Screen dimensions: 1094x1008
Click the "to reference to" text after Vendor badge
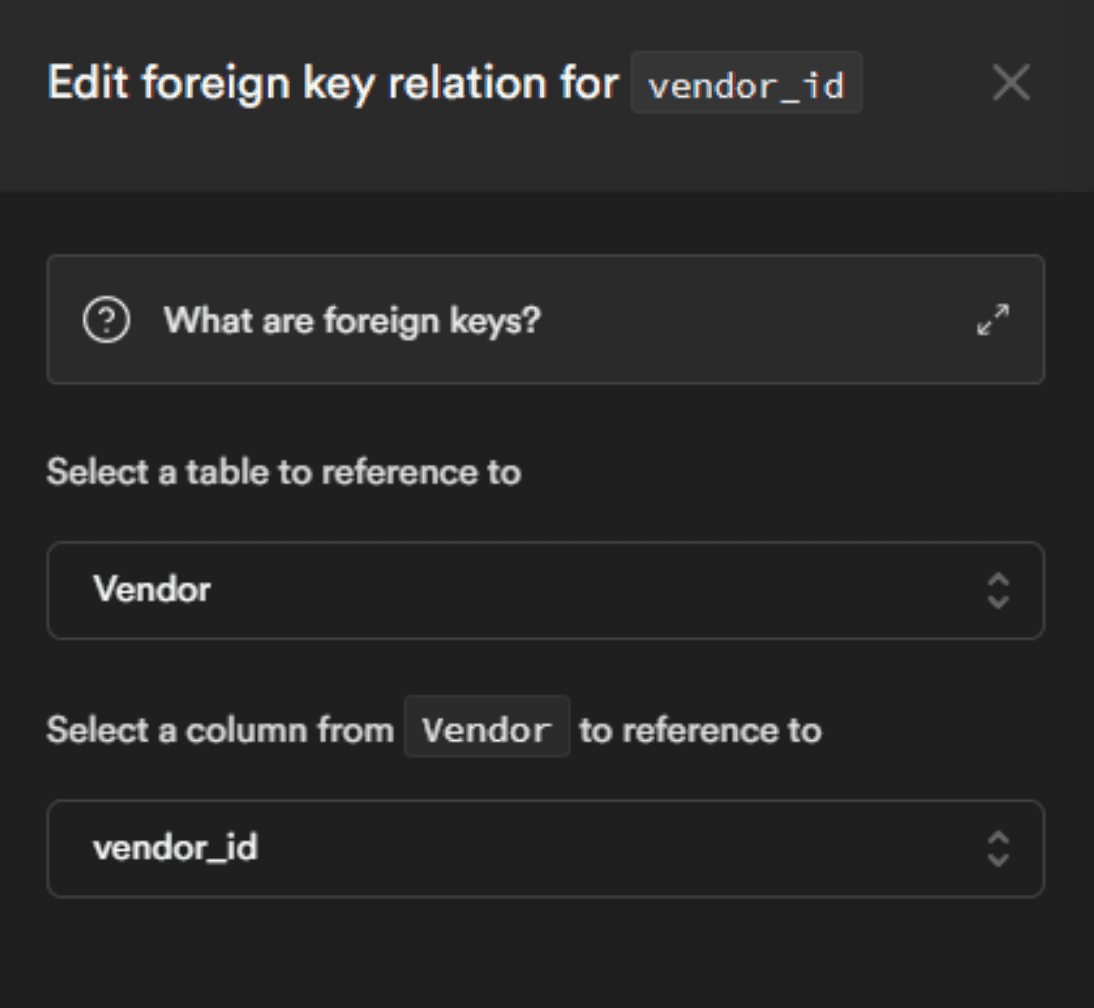coord(700,729)
